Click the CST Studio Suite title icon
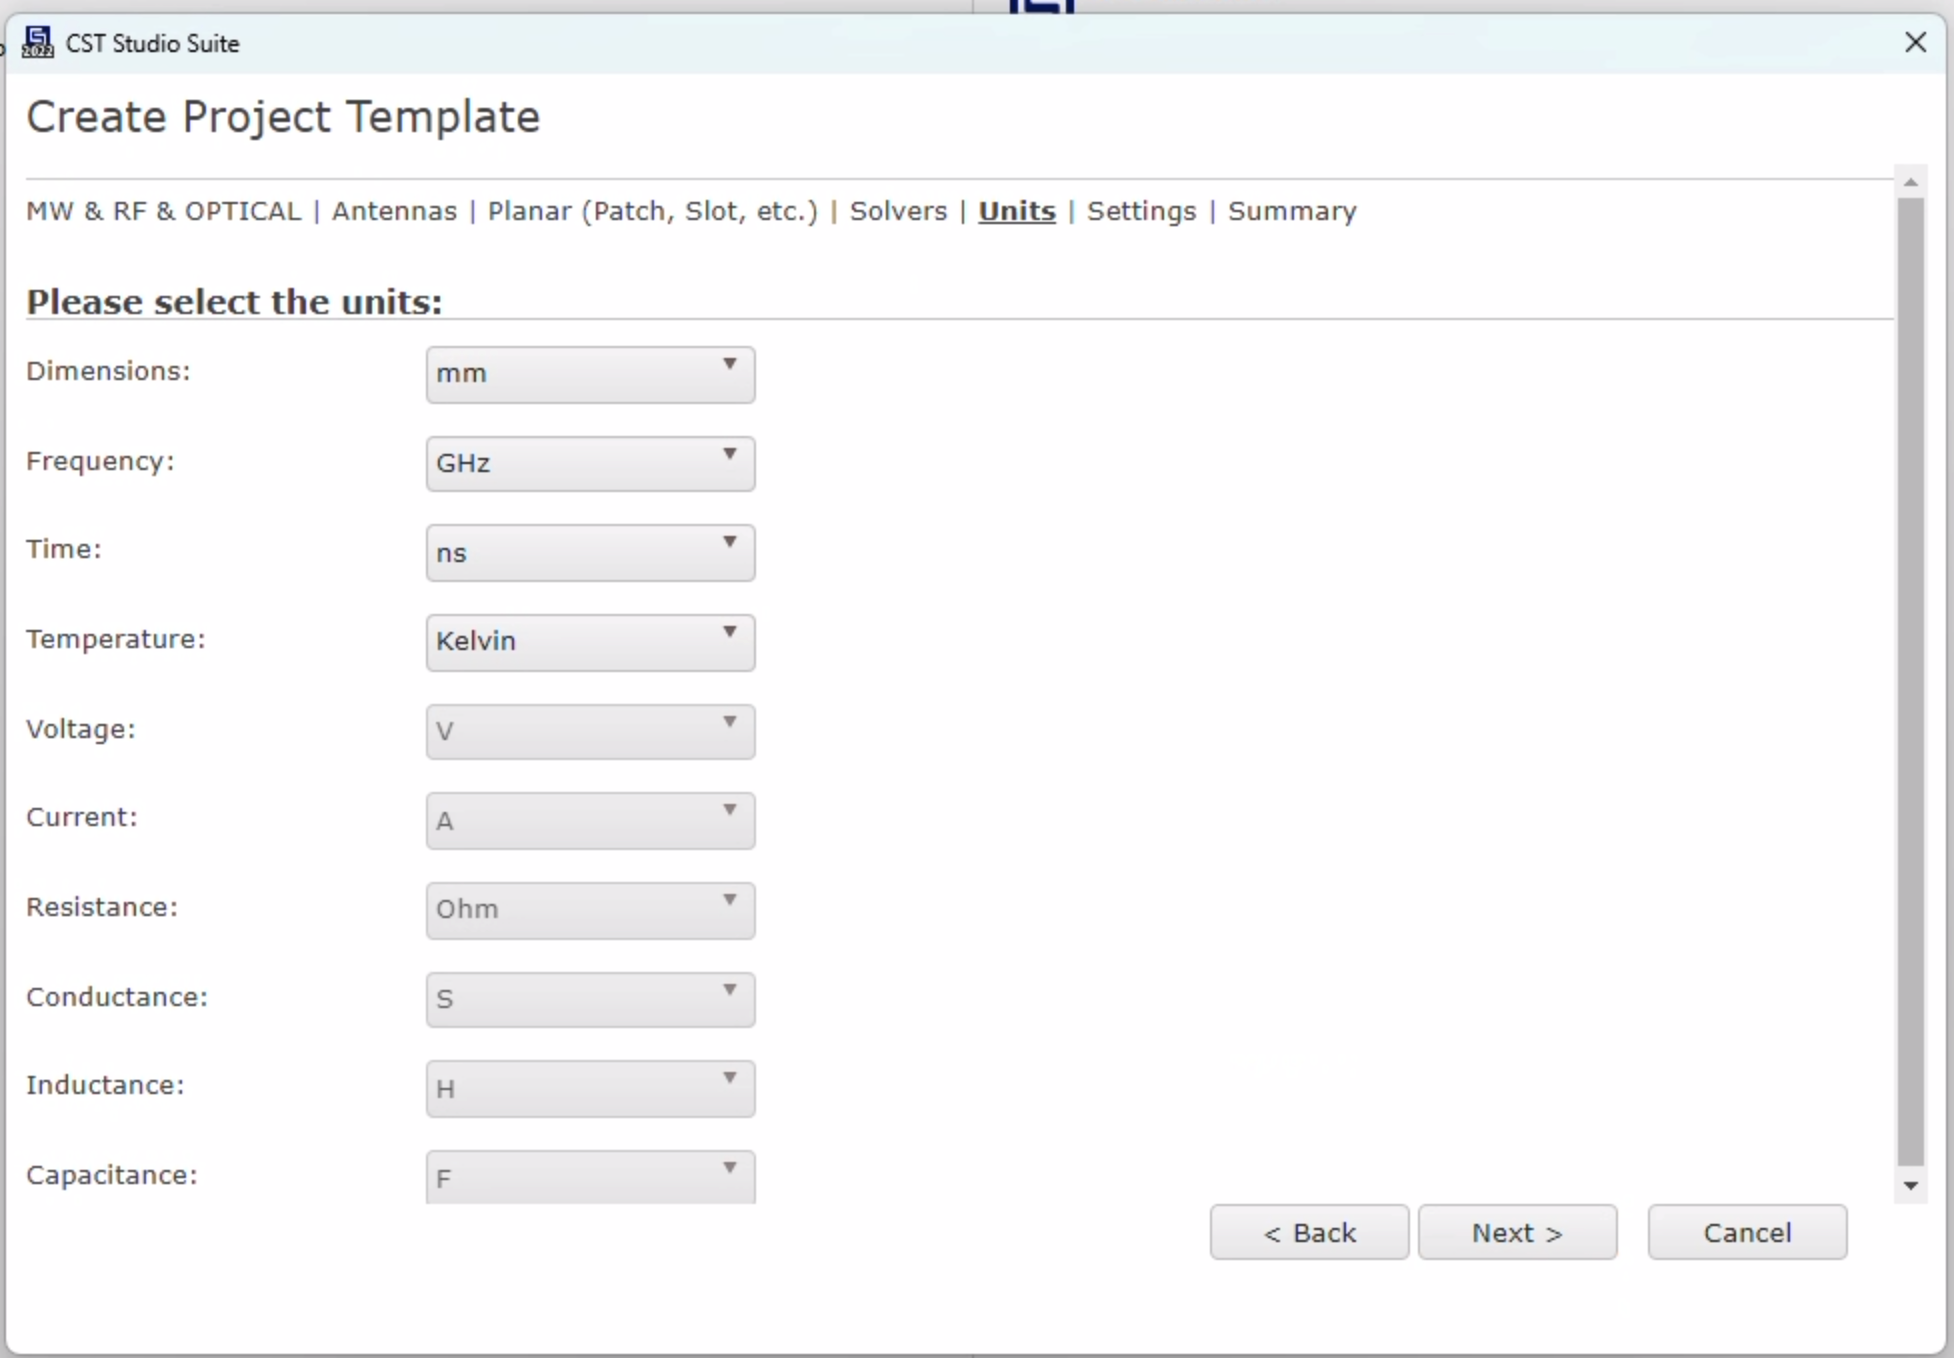The image size is (1954, 1358). (38, 43)
